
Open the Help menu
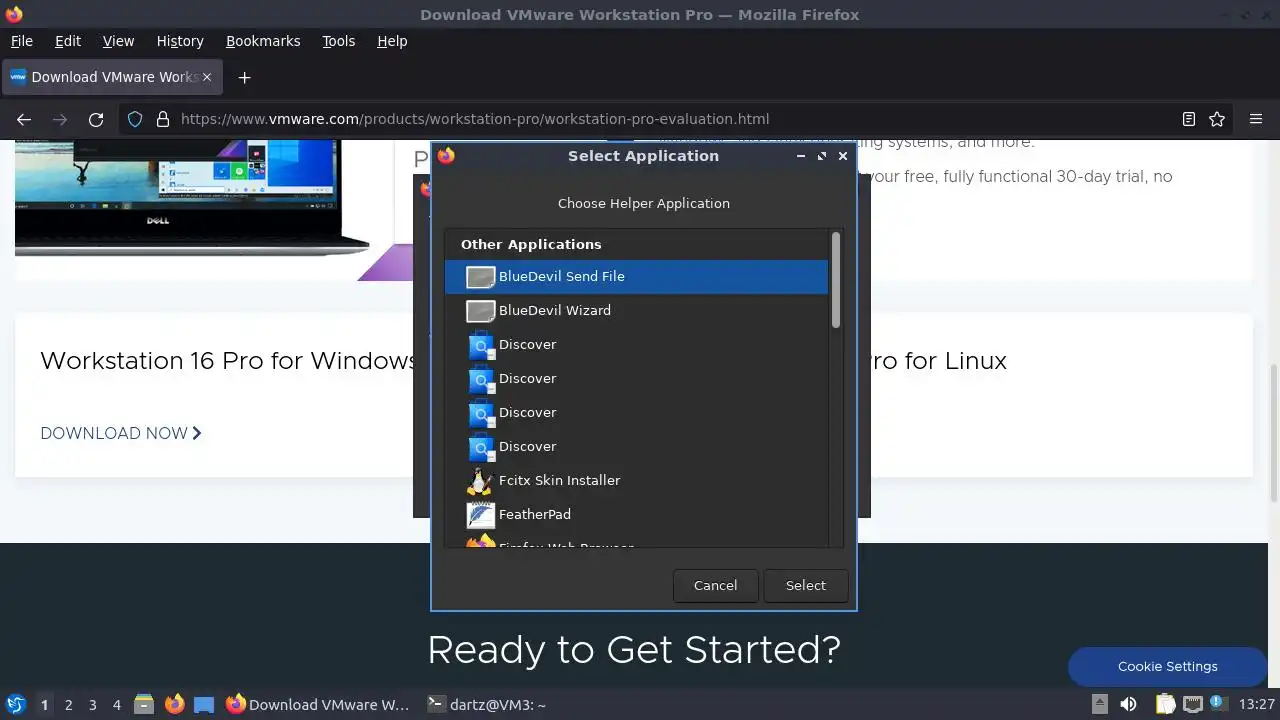(x=392, y=41)
